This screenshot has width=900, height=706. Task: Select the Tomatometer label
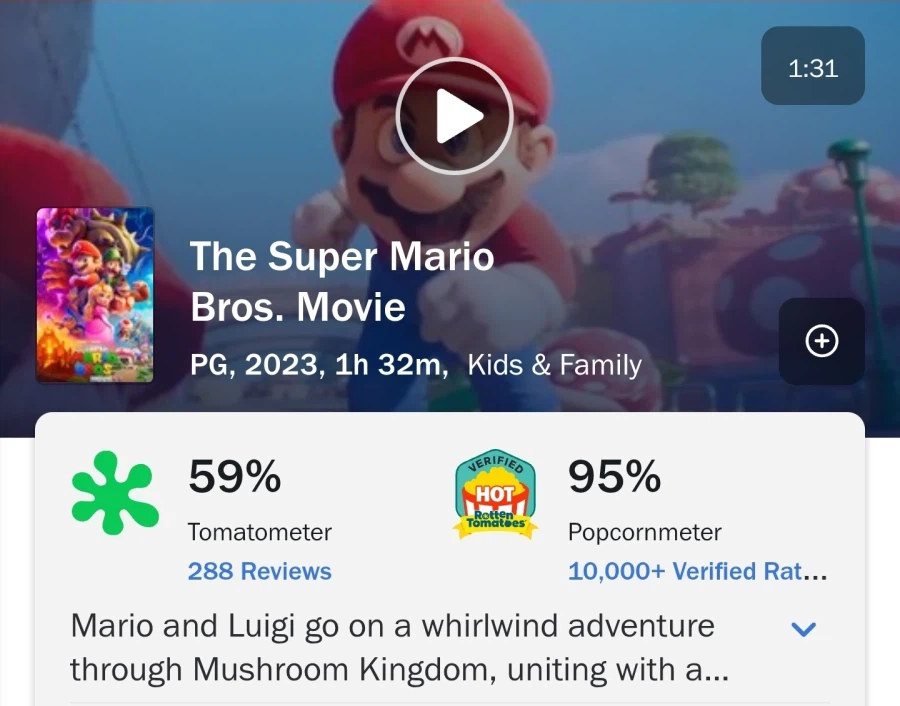click(259, 532)
